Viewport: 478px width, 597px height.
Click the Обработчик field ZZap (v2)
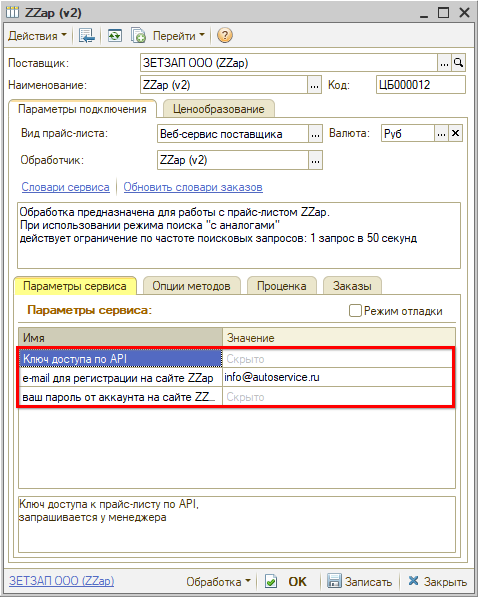(232, 160)
